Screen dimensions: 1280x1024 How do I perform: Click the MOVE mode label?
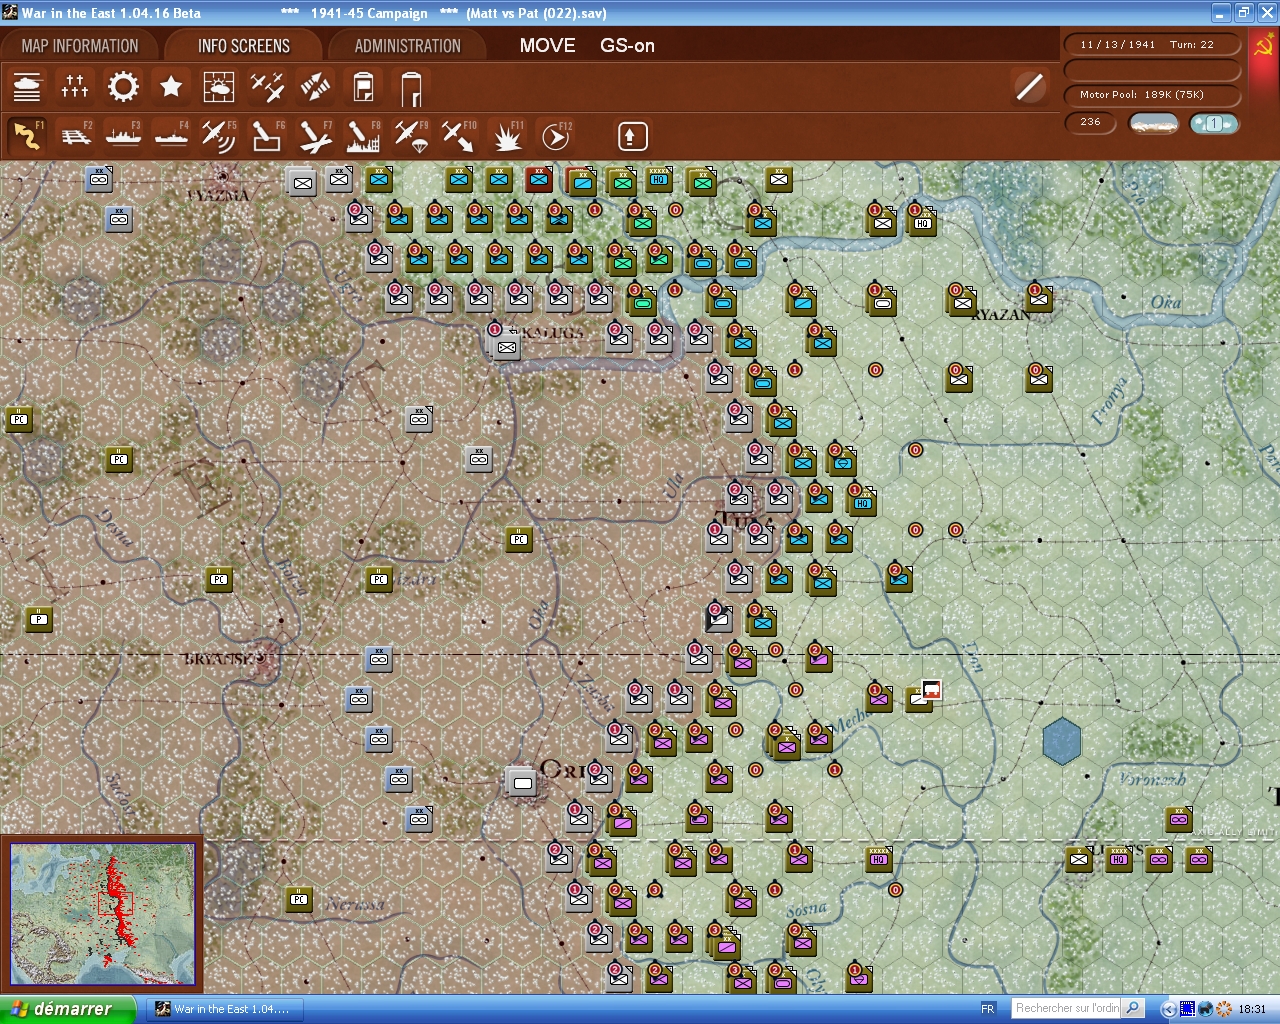click(548, 46)
